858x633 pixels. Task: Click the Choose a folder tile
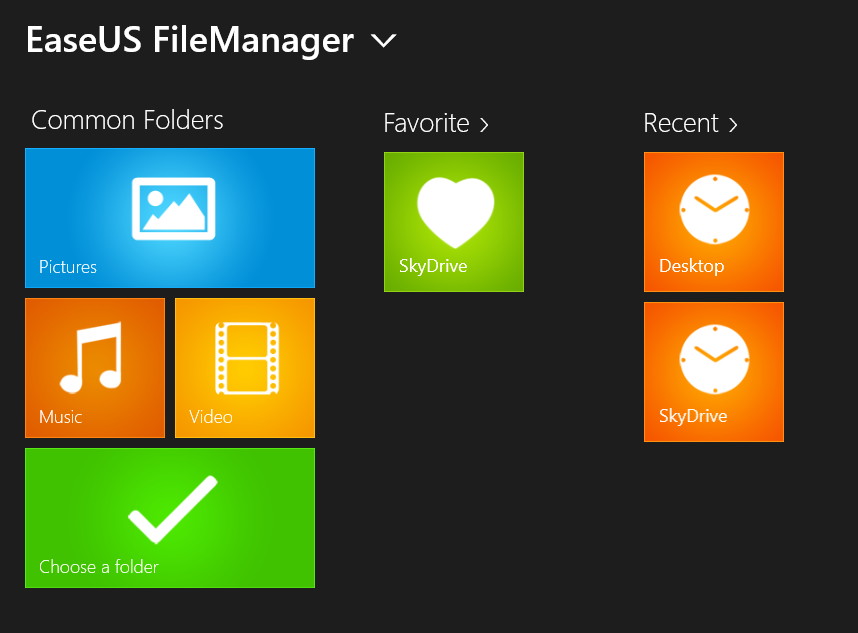[x=170, y=518]
